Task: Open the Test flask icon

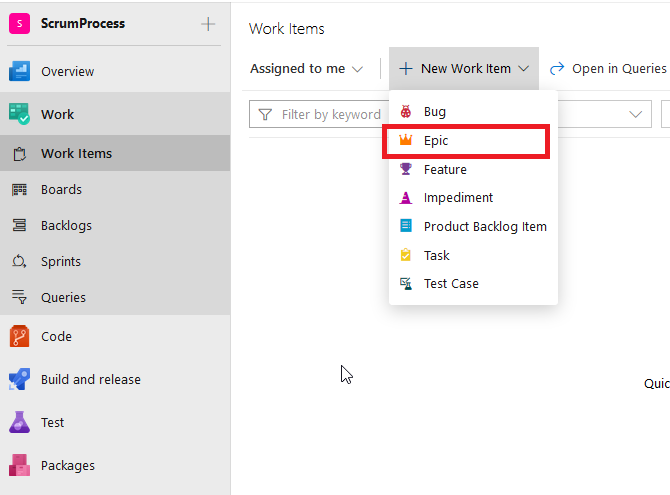Action: pos(20,422)
